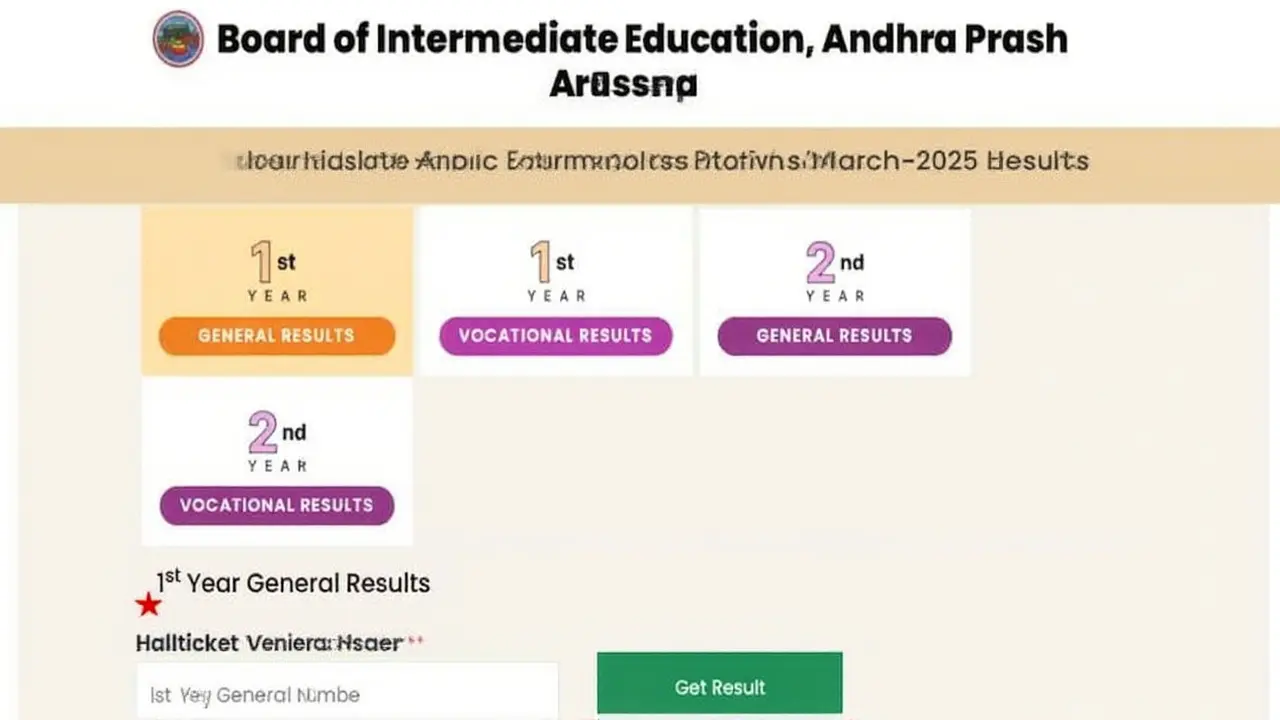The image size is (1280, 720).
Task: Click YEAR label in 2nd year Vocational card
Action: click(277, 466)
